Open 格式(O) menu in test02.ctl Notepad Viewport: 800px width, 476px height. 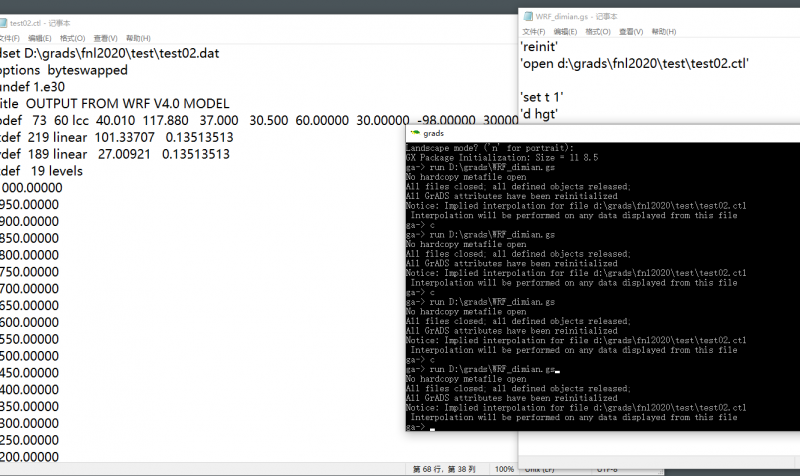pos(74,38)
